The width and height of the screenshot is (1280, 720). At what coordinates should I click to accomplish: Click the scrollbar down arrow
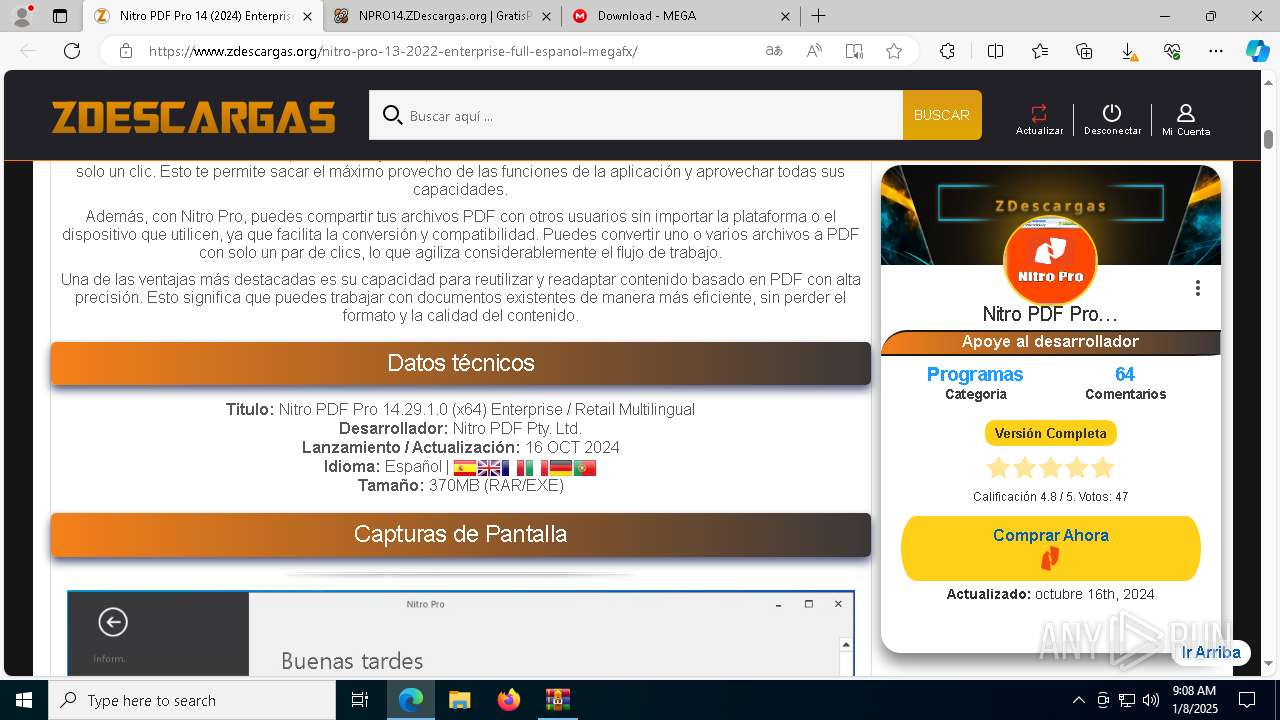pyautogui.click(x=1268, y=662)
